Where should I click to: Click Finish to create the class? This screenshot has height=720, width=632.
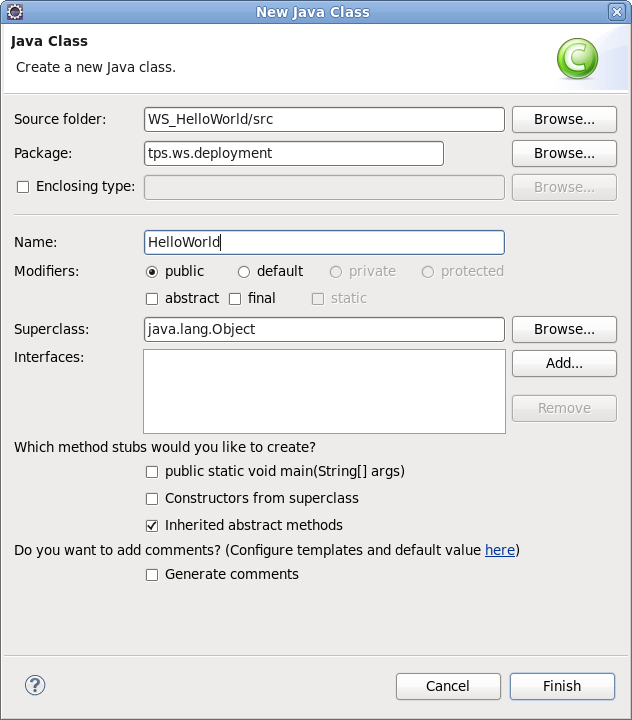click(562, 686)
